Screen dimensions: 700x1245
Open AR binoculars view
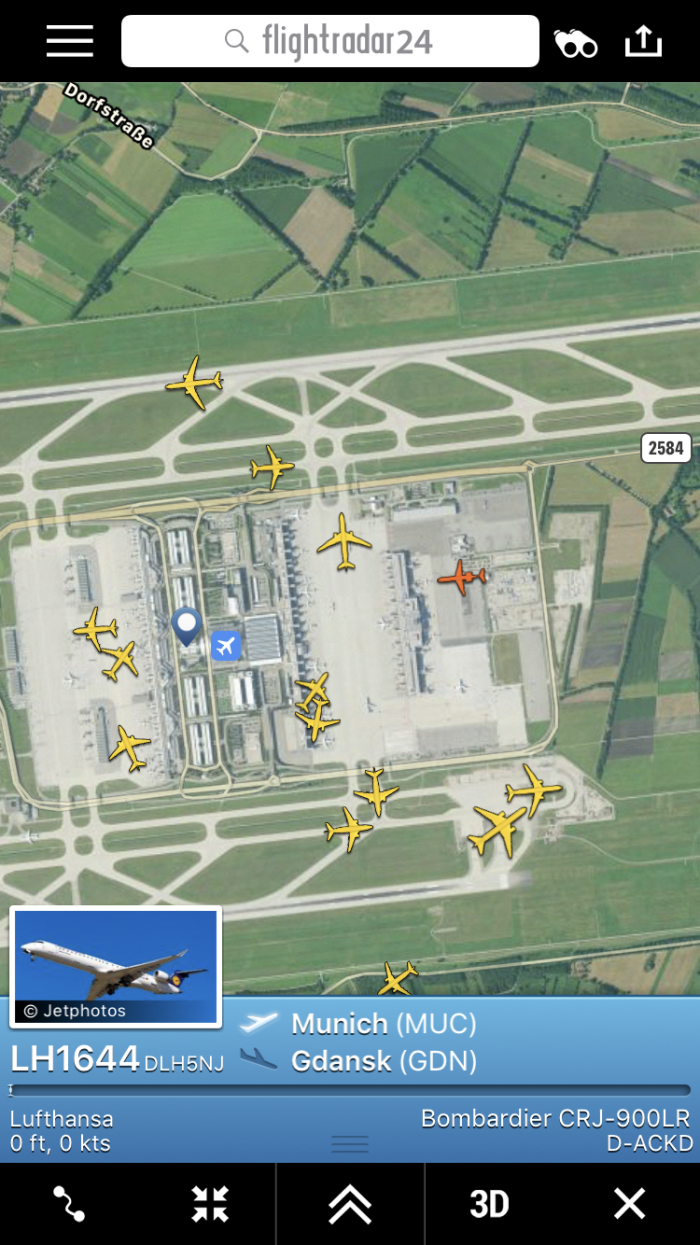tap(576, 43)
